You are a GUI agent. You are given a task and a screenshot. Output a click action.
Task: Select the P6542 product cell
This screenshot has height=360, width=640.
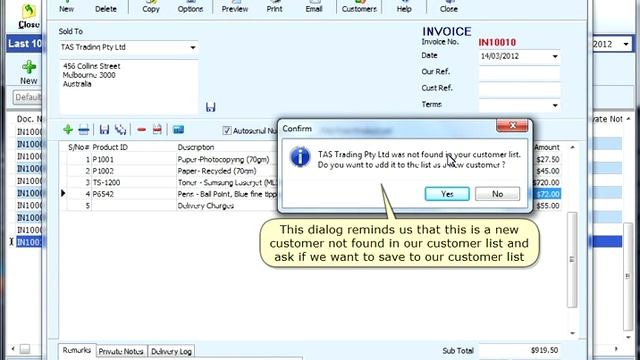133,194
